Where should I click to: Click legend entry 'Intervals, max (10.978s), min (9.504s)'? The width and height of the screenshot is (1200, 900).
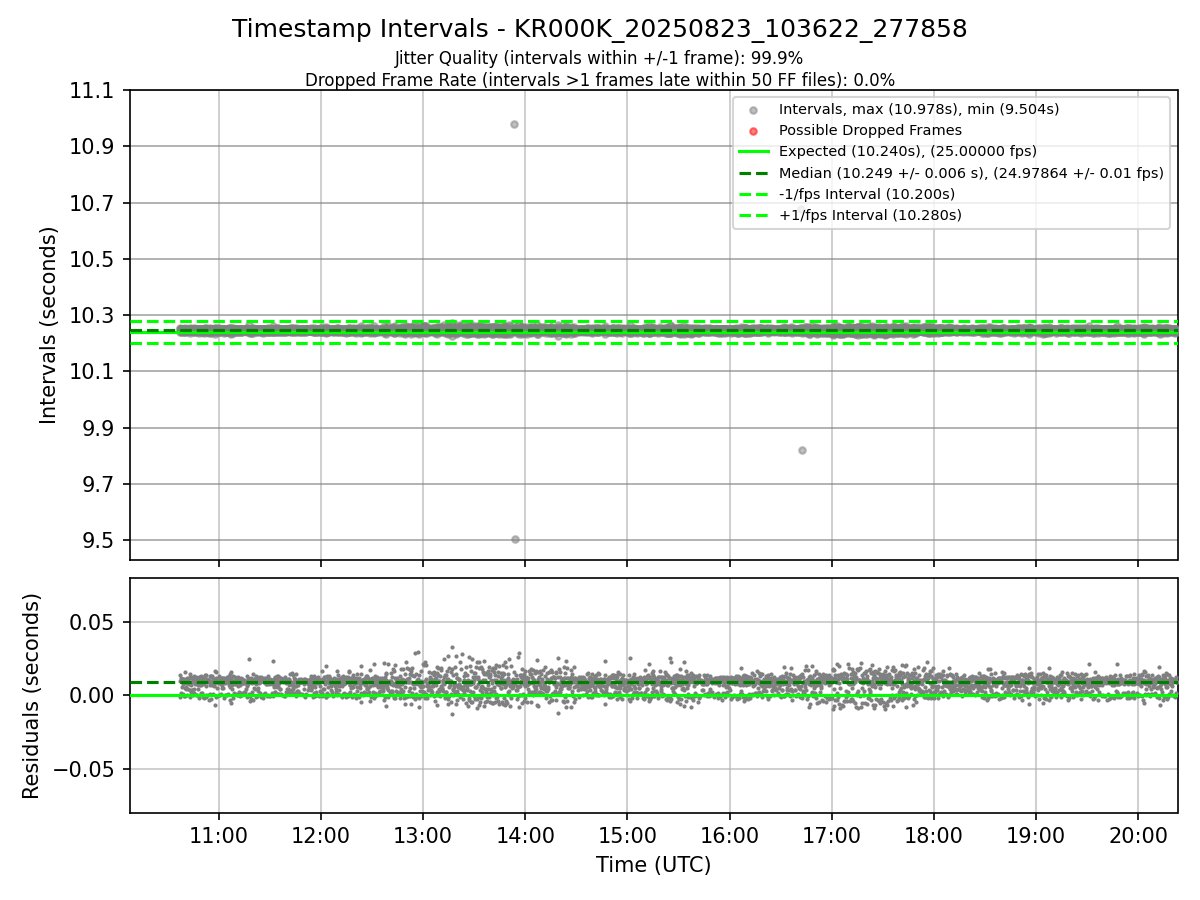[x=919, y=109]
